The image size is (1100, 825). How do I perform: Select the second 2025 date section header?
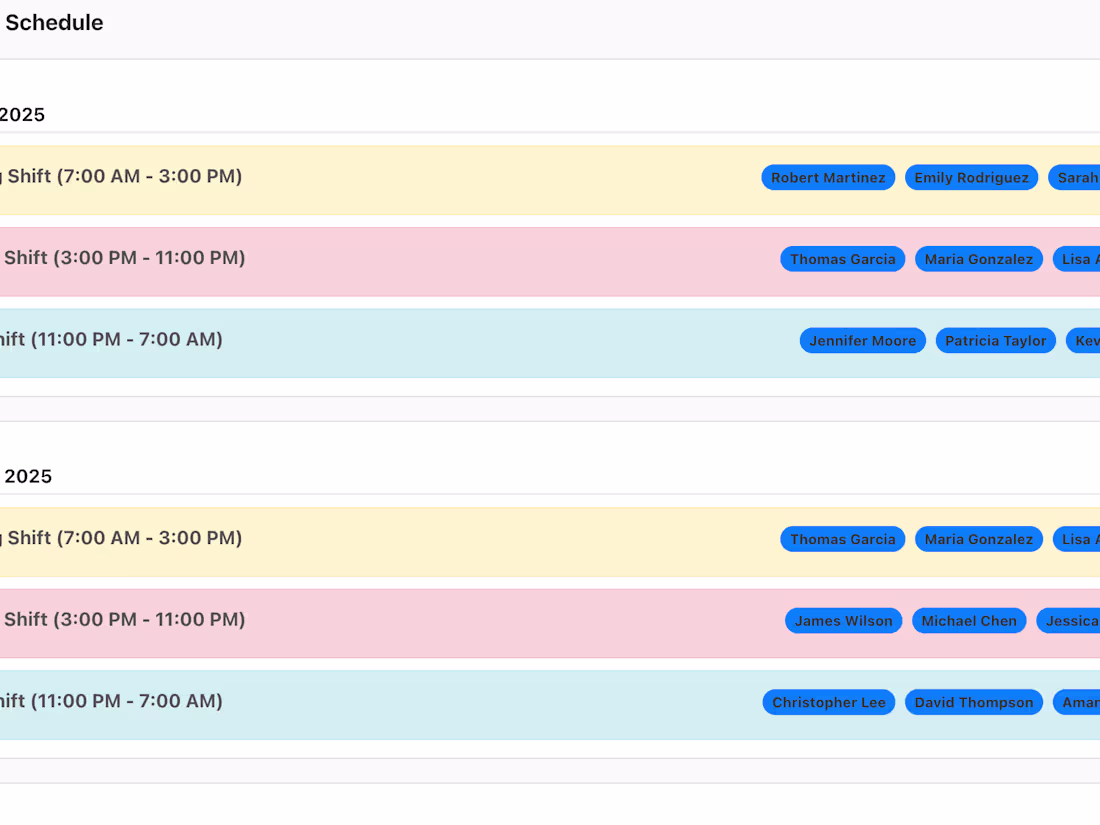[30, 476]
